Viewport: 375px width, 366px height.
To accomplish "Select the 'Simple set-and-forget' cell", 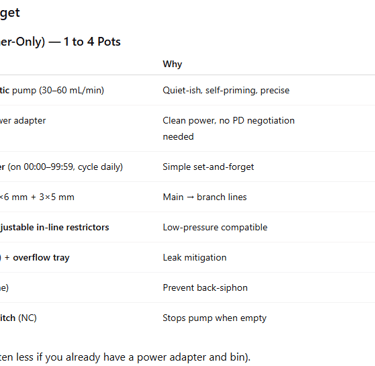I will pos(208,167).
